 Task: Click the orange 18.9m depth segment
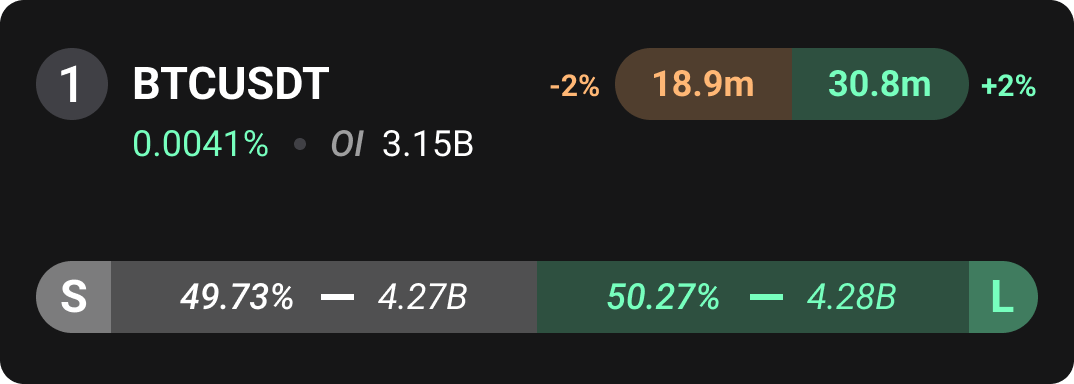tap(703, 84)
